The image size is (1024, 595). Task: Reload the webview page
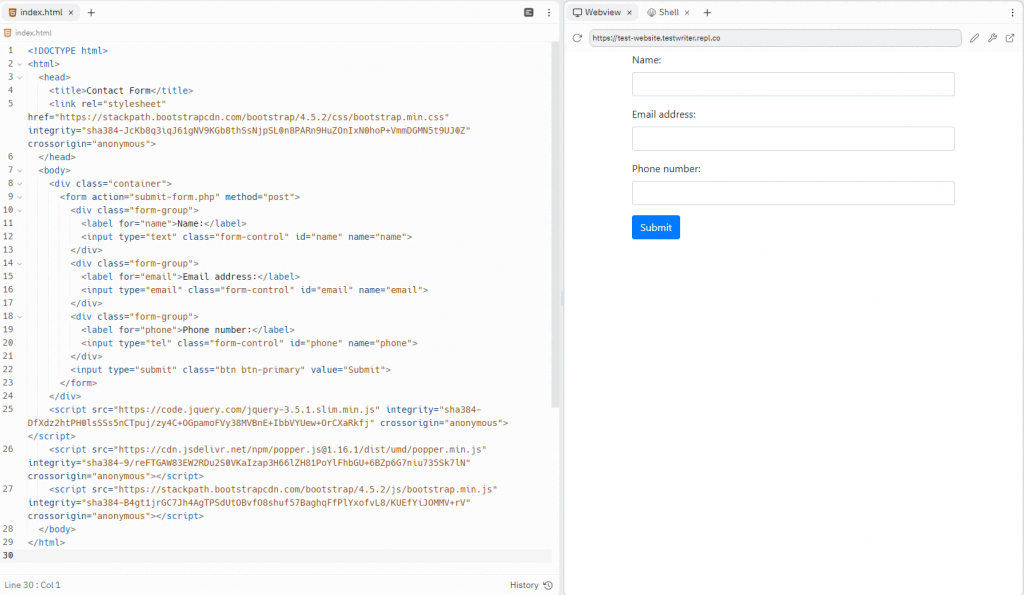coord(577,38)
